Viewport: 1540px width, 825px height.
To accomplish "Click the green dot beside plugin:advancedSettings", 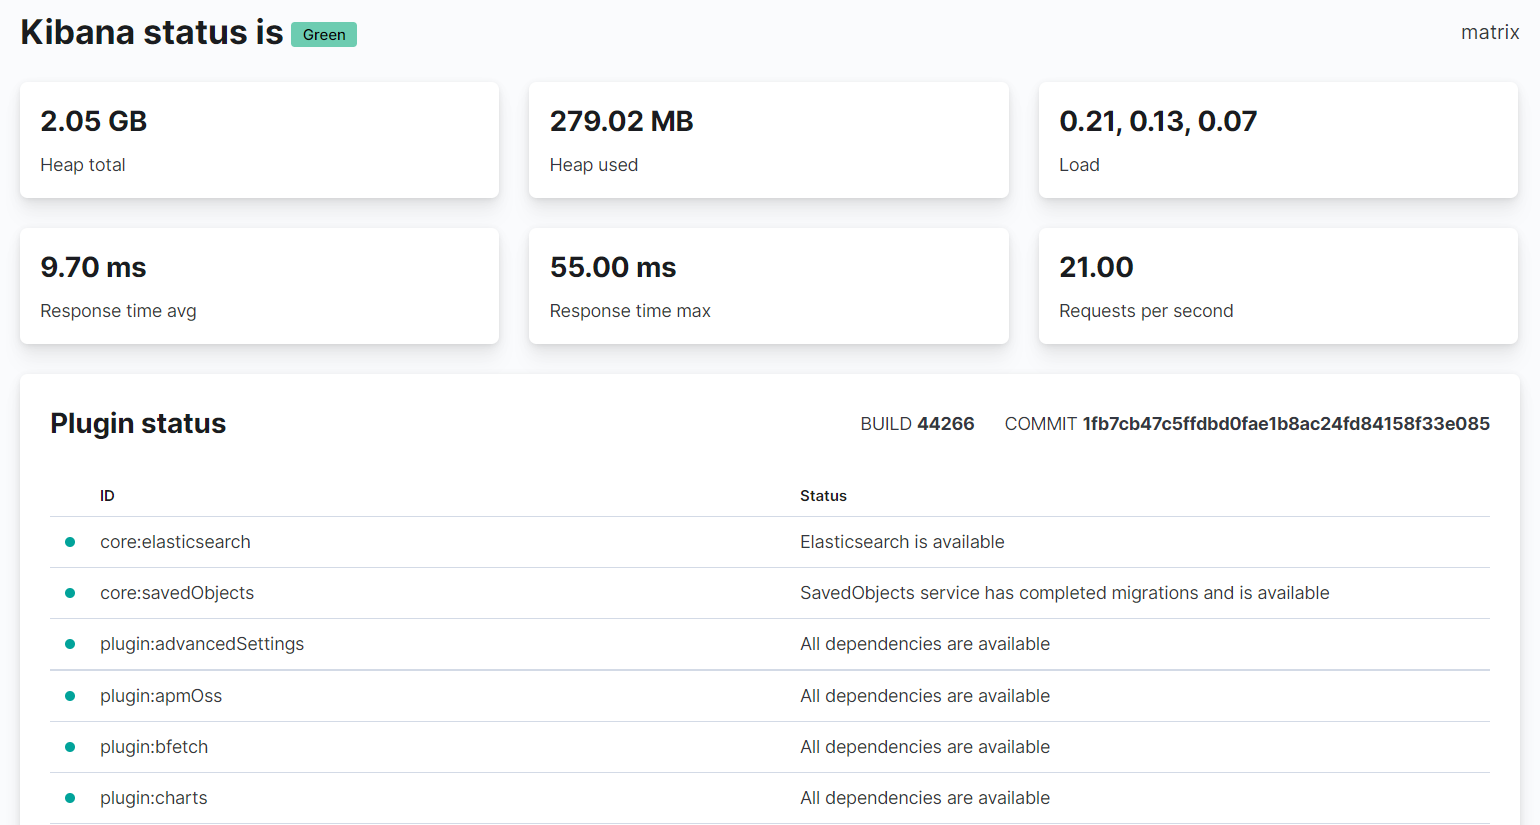I will click(x=70, y=644).
